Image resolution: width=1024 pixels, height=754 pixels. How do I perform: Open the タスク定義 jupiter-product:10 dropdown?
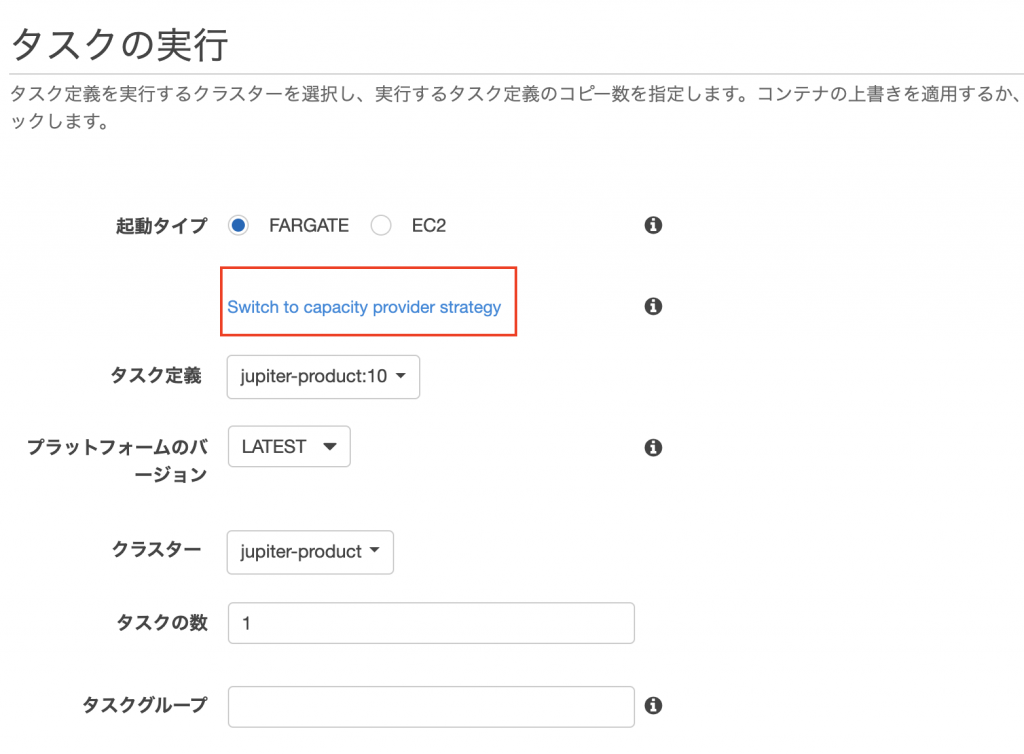[323, 377]
